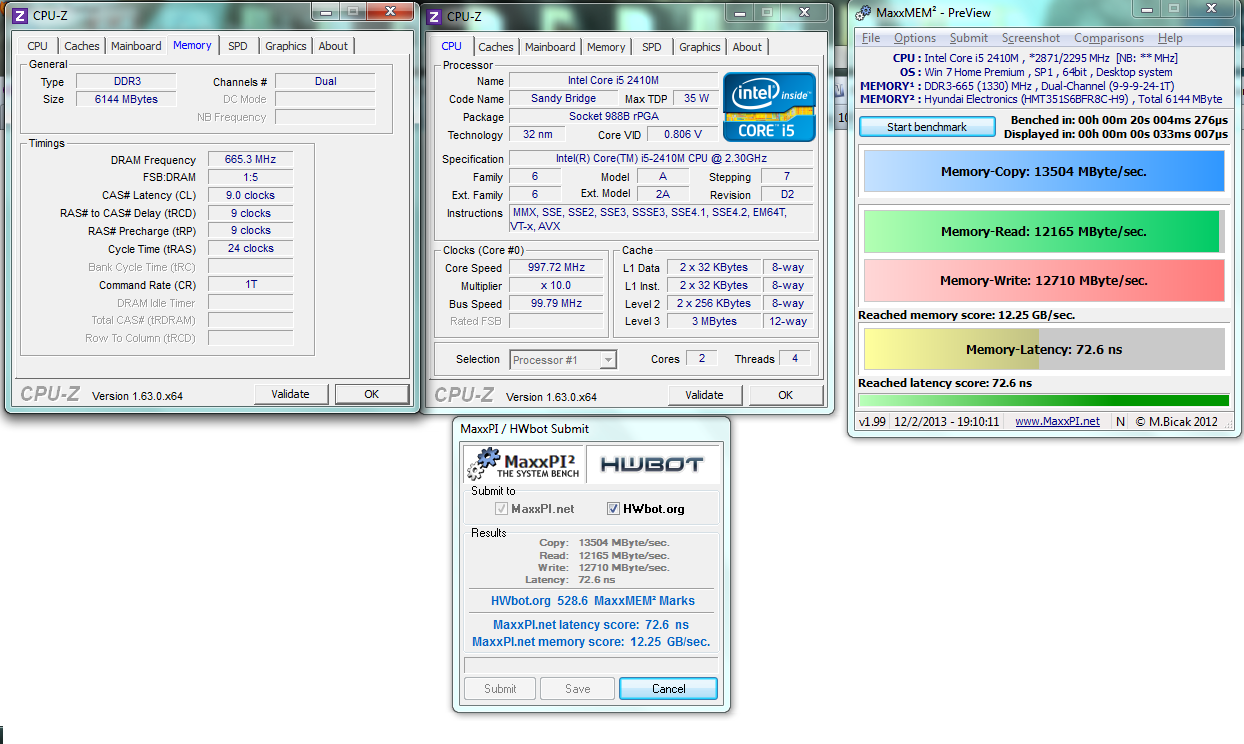Viewport: 1244px width, 744px height.
Task: Click the Code Name Sandy Bridge field
Action: [x=564, y=98]
